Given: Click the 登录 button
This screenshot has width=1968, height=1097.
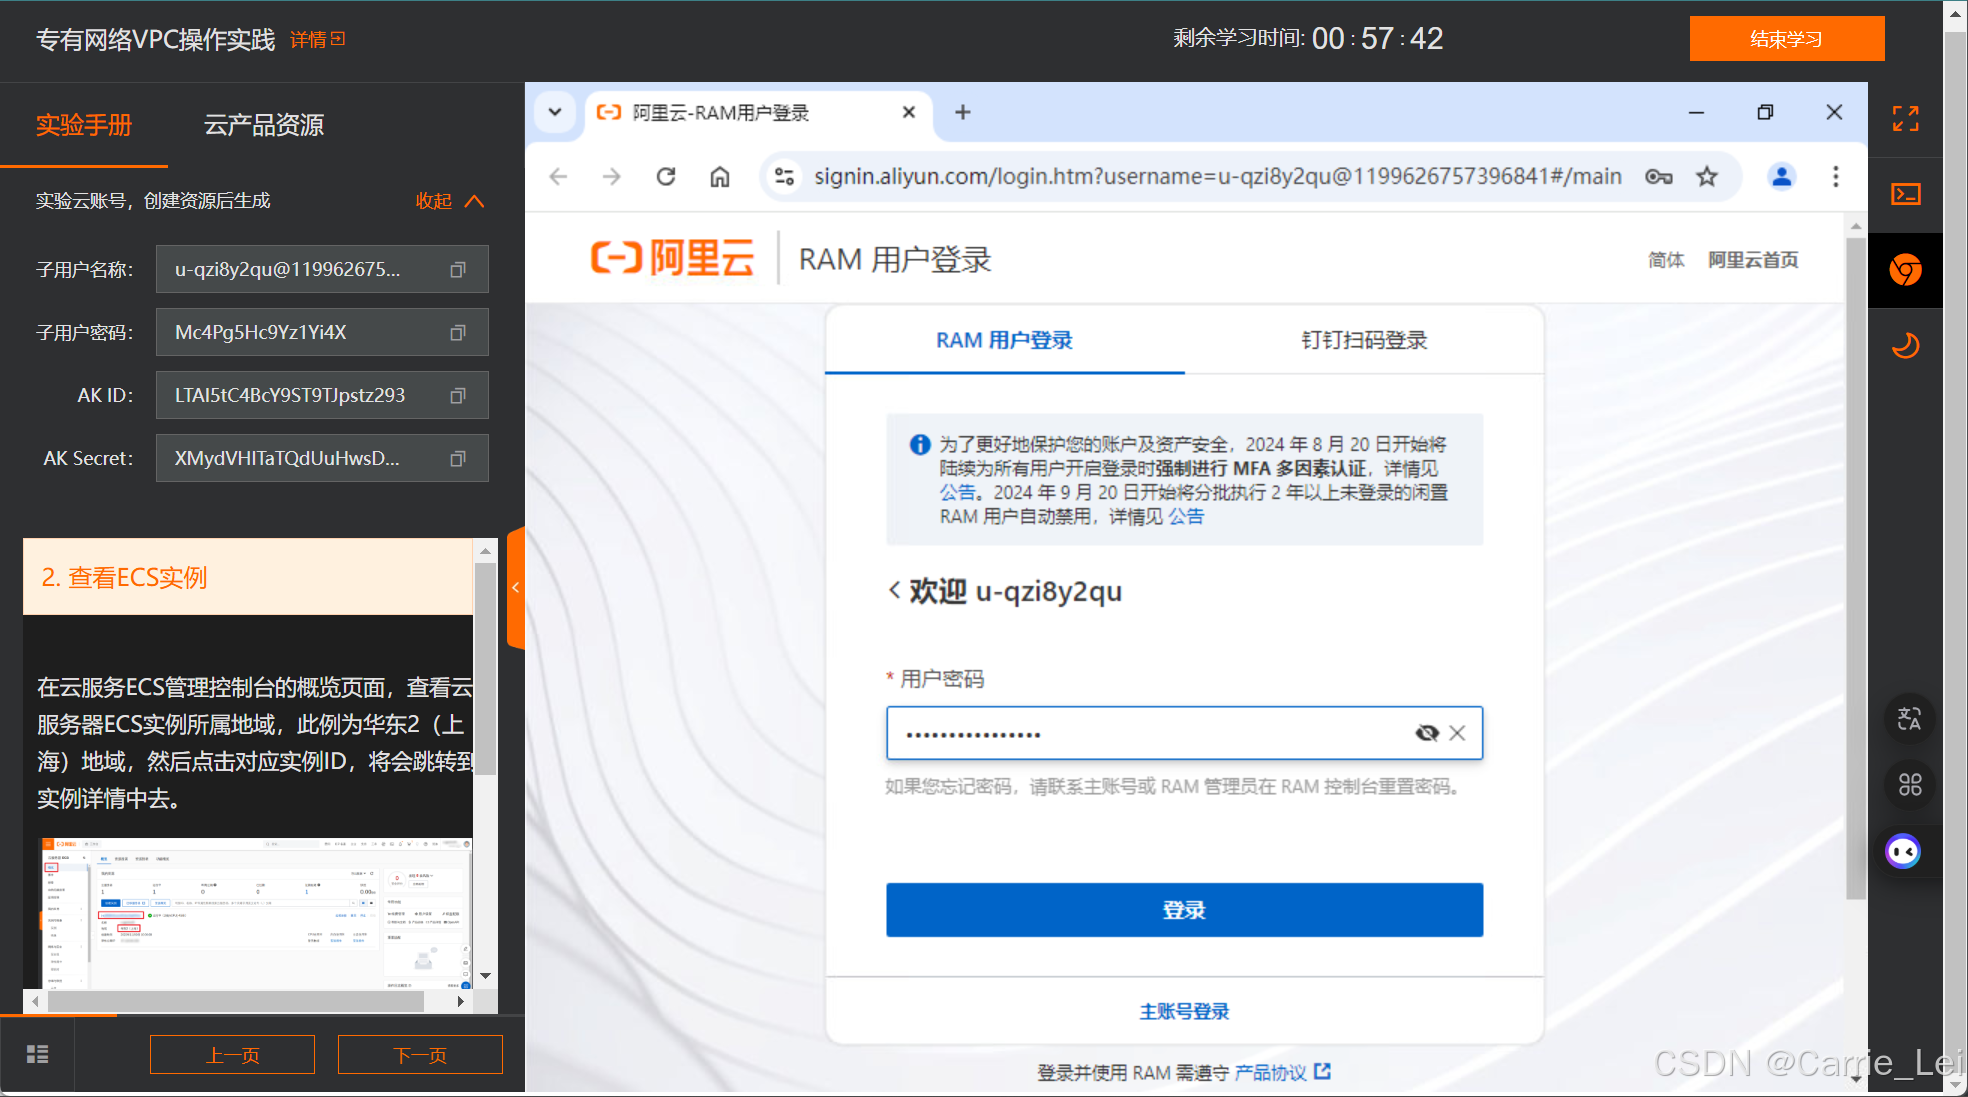Looking at the screenshot, I should point(1184,910).
